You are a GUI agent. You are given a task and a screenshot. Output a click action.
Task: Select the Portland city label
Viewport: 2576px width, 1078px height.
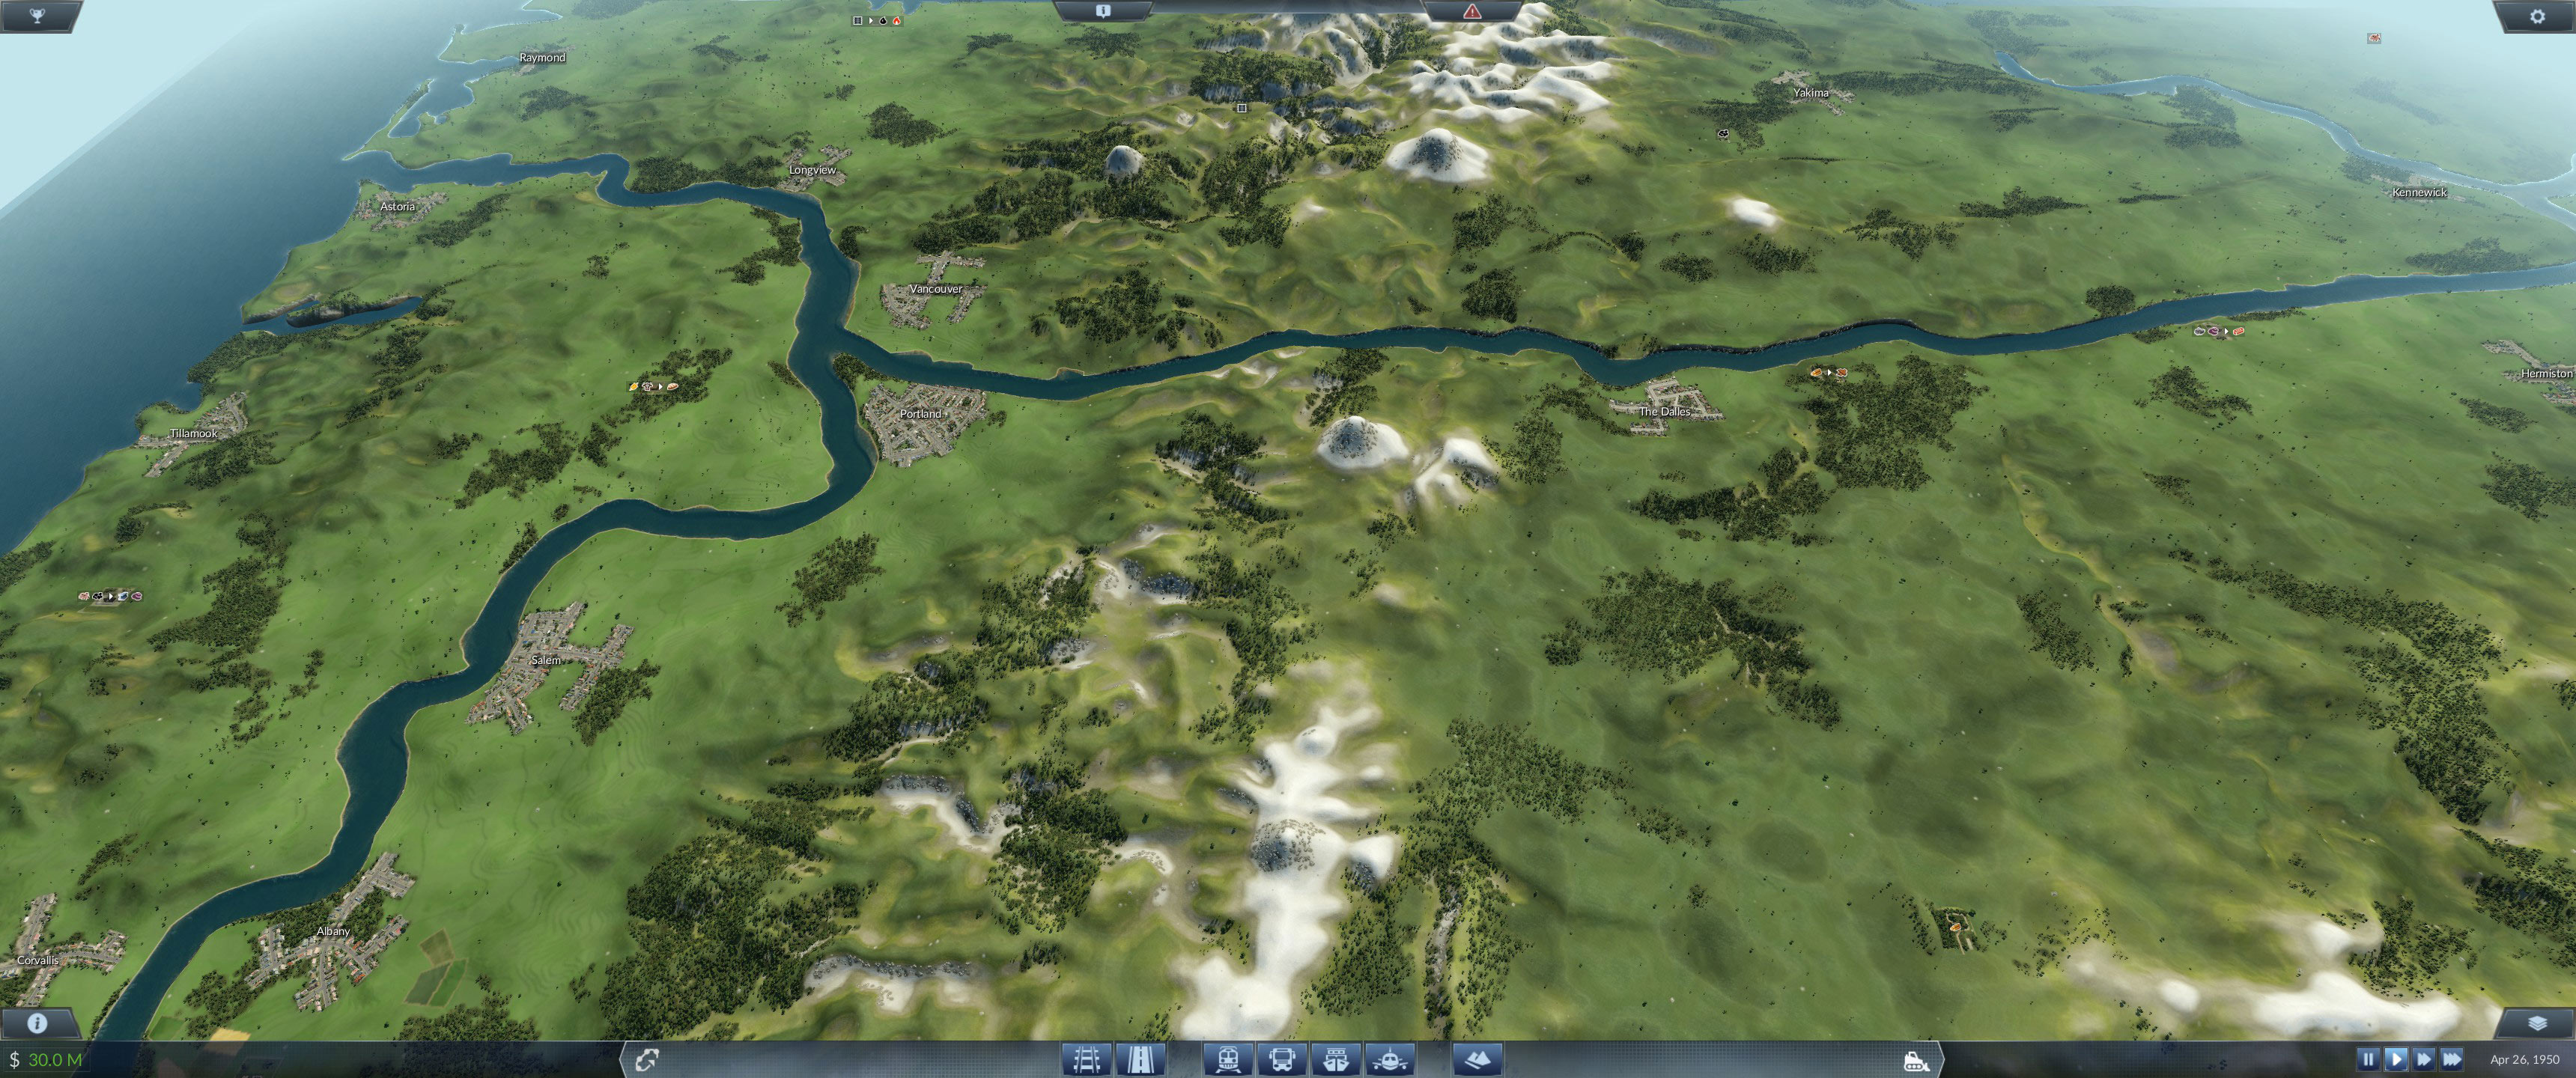pyautogui.click(x=920, y=413)
